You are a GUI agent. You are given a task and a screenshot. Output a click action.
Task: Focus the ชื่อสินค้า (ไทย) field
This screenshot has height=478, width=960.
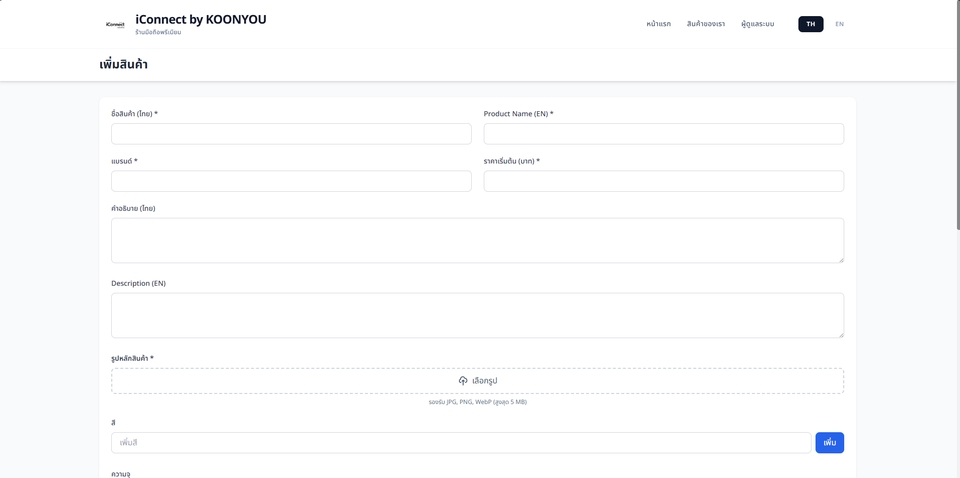[291, 134]
